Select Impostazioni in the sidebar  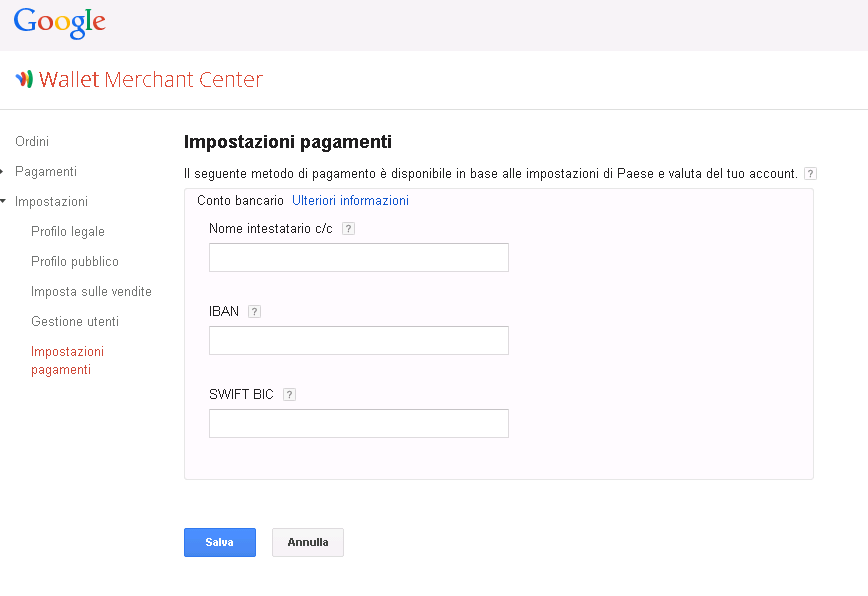point(51,201)
